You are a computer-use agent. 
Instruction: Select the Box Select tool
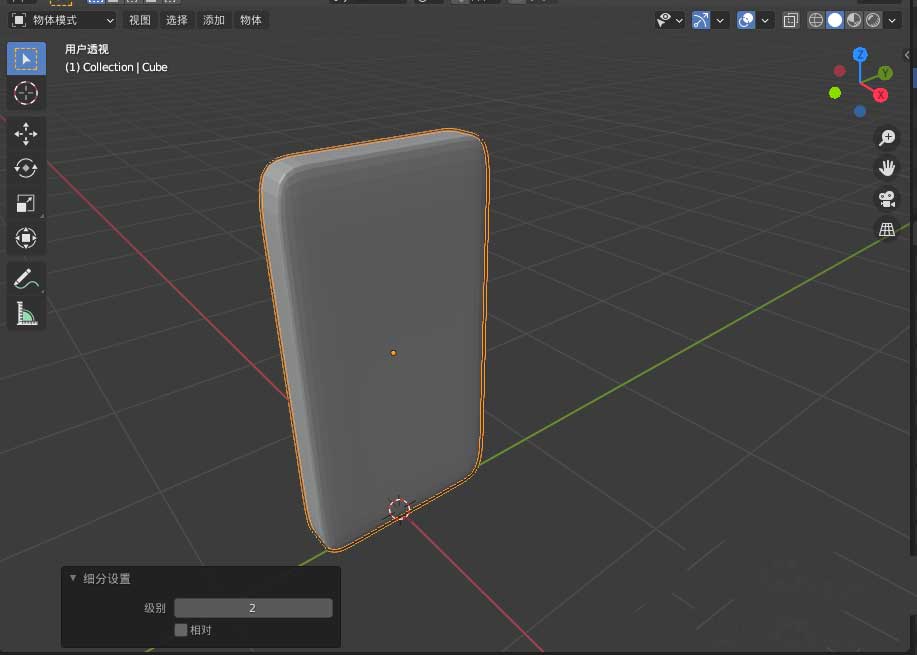[x=26, y=58]
